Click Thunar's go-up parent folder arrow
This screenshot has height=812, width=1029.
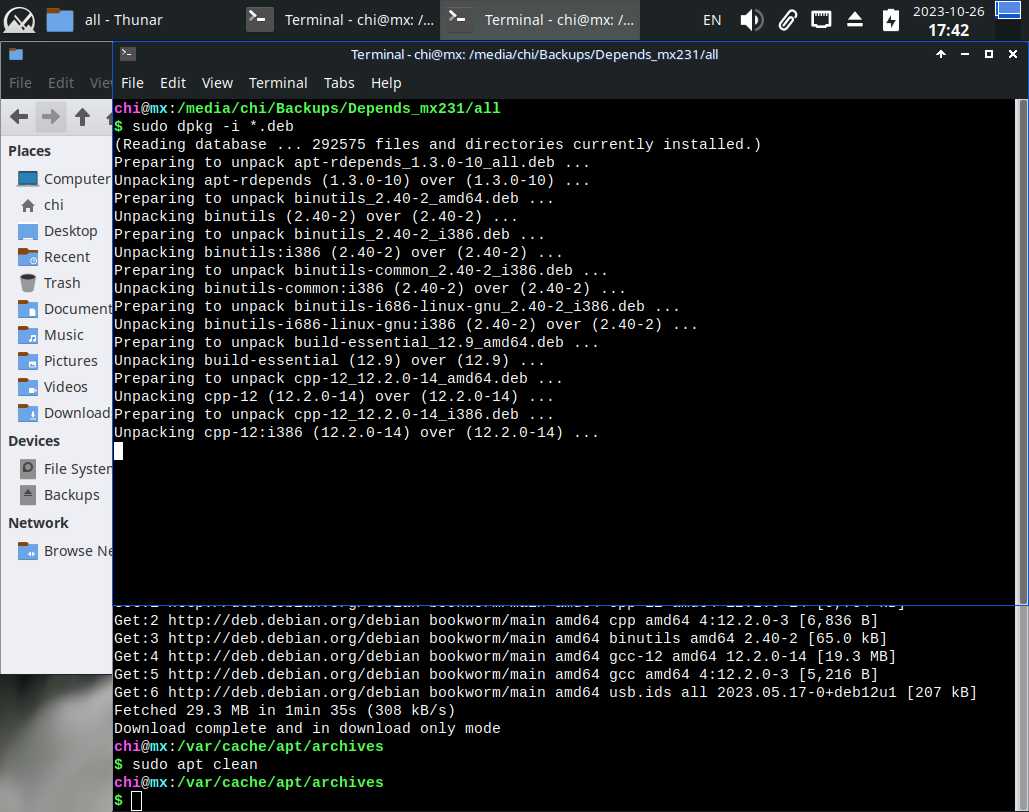(x=82, y=117)
